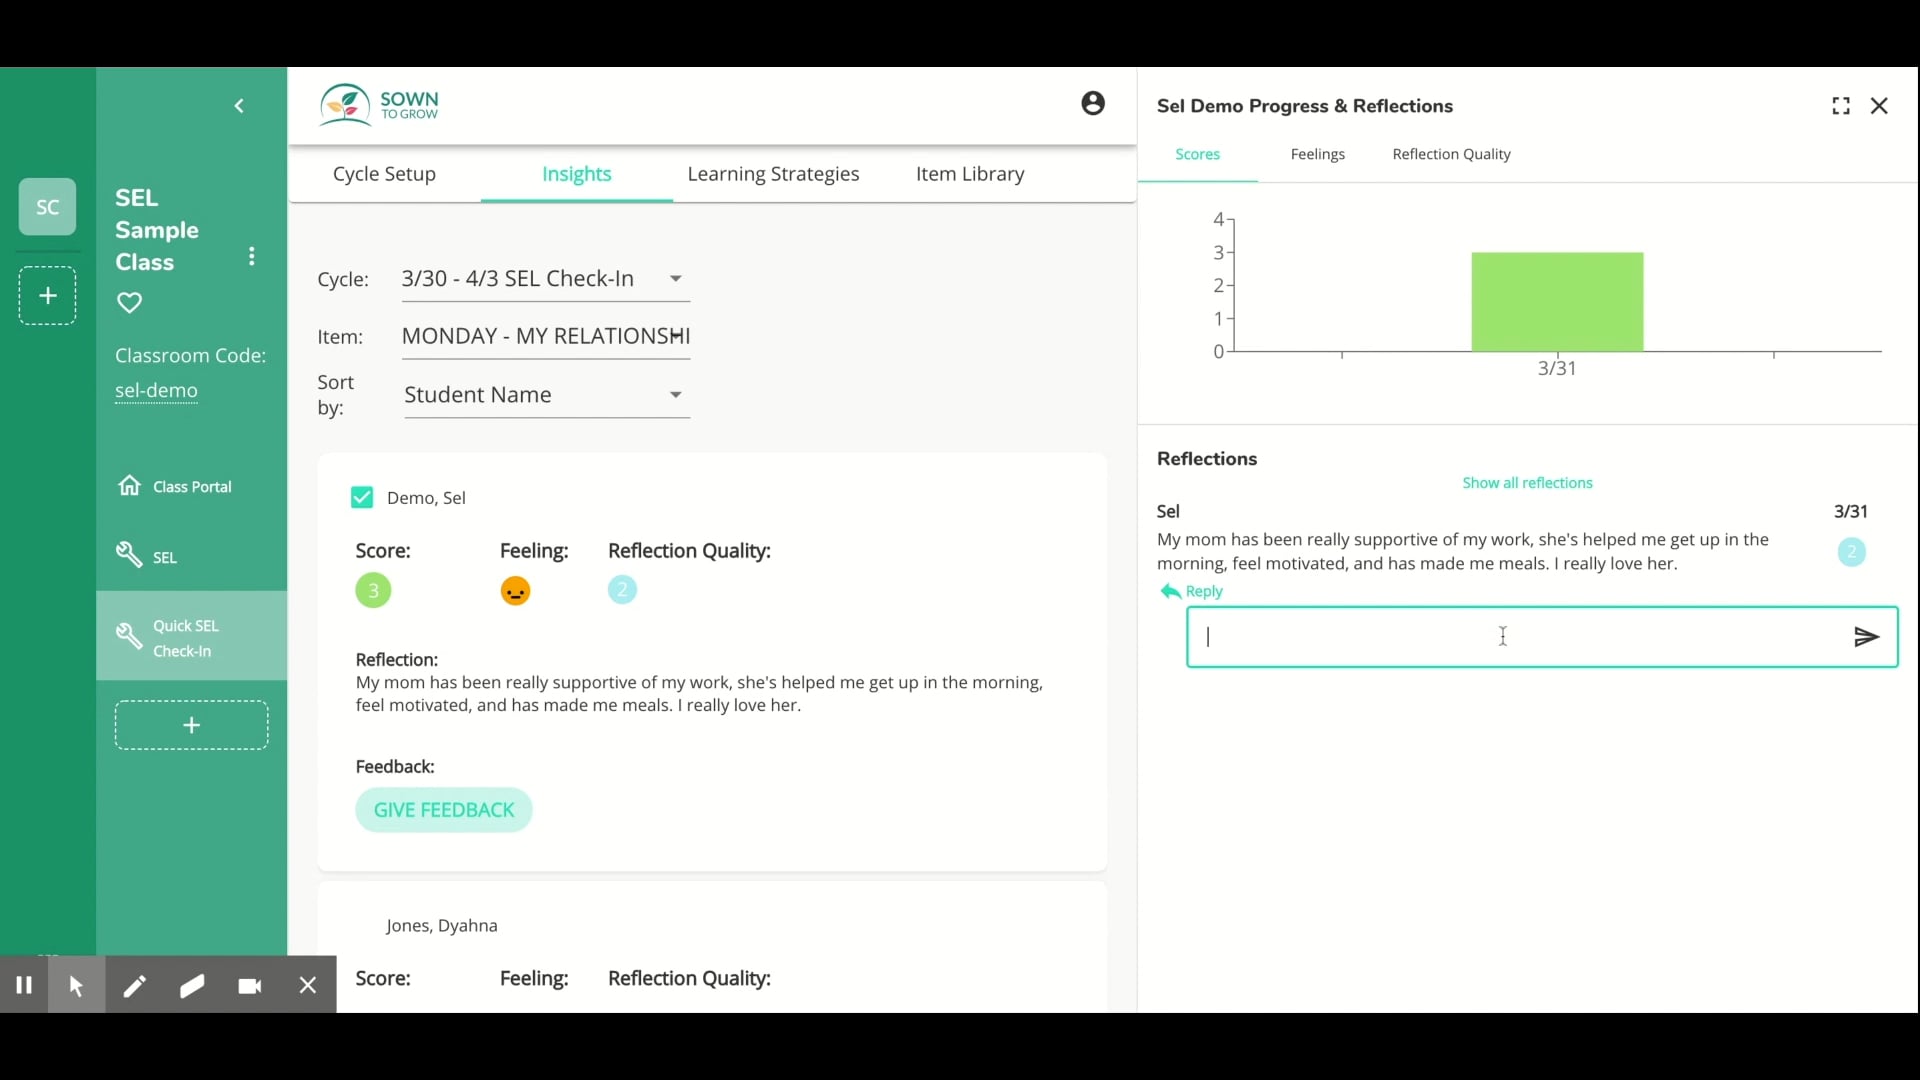Select the pointer tool in recording toolbar
Viewport: 1920px width, 1080px height.
(77, 986)
